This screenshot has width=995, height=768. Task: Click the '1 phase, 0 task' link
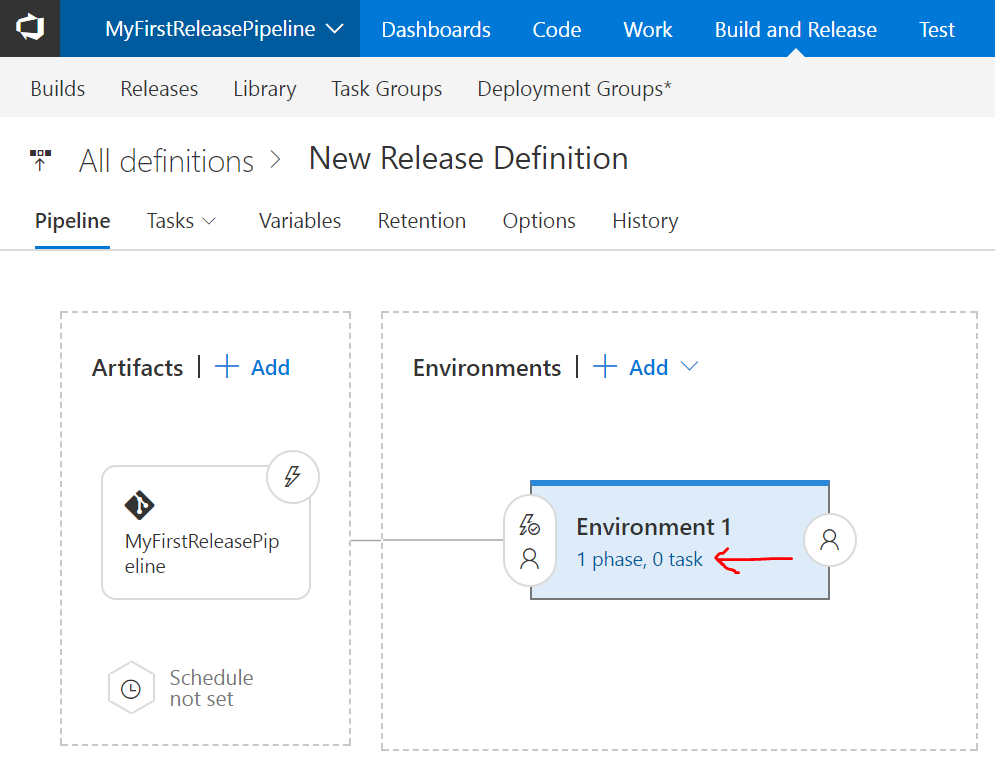(x=640, y=560)
